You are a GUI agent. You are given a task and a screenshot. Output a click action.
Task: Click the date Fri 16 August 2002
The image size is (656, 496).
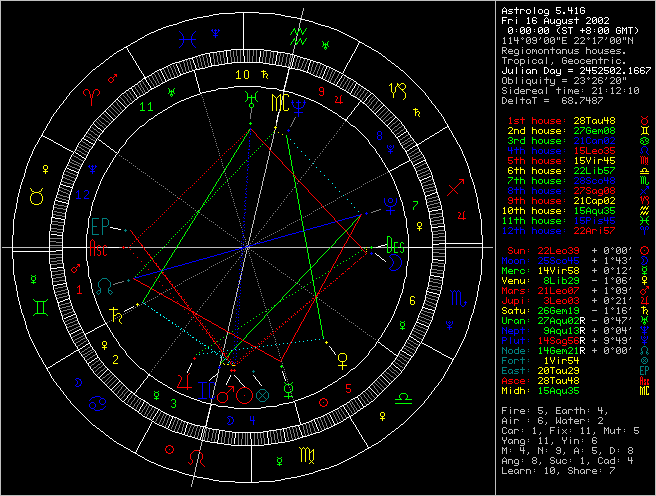pos(556,19)
